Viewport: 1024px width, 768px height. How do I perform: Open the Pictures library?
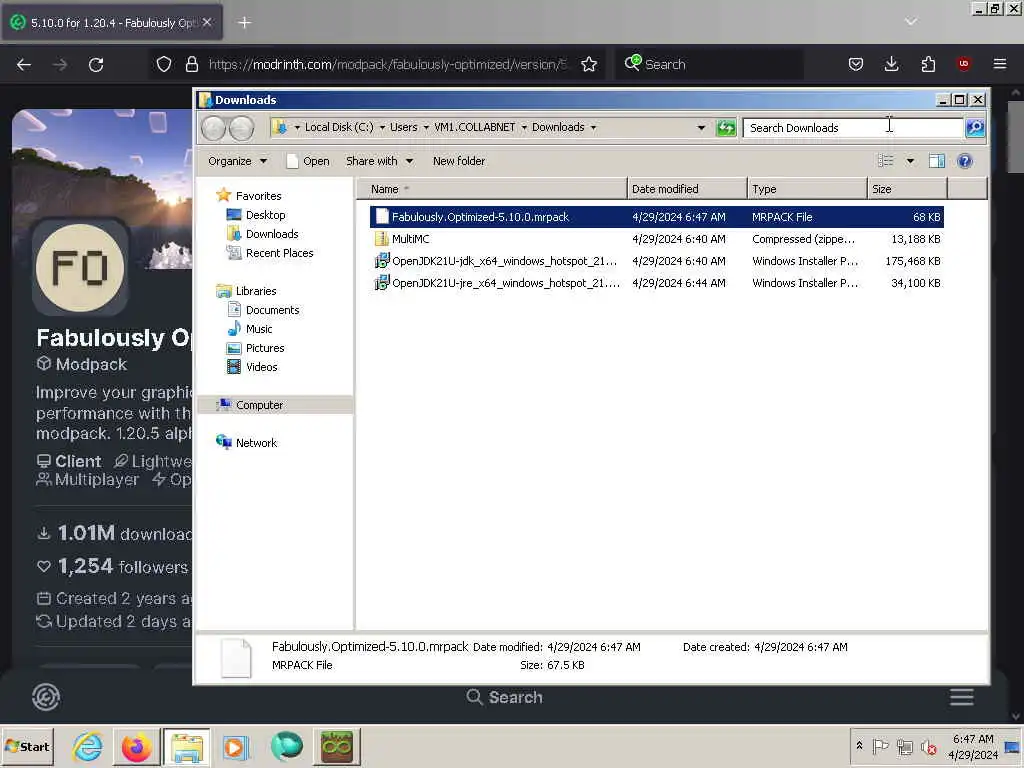click(264, 347)
